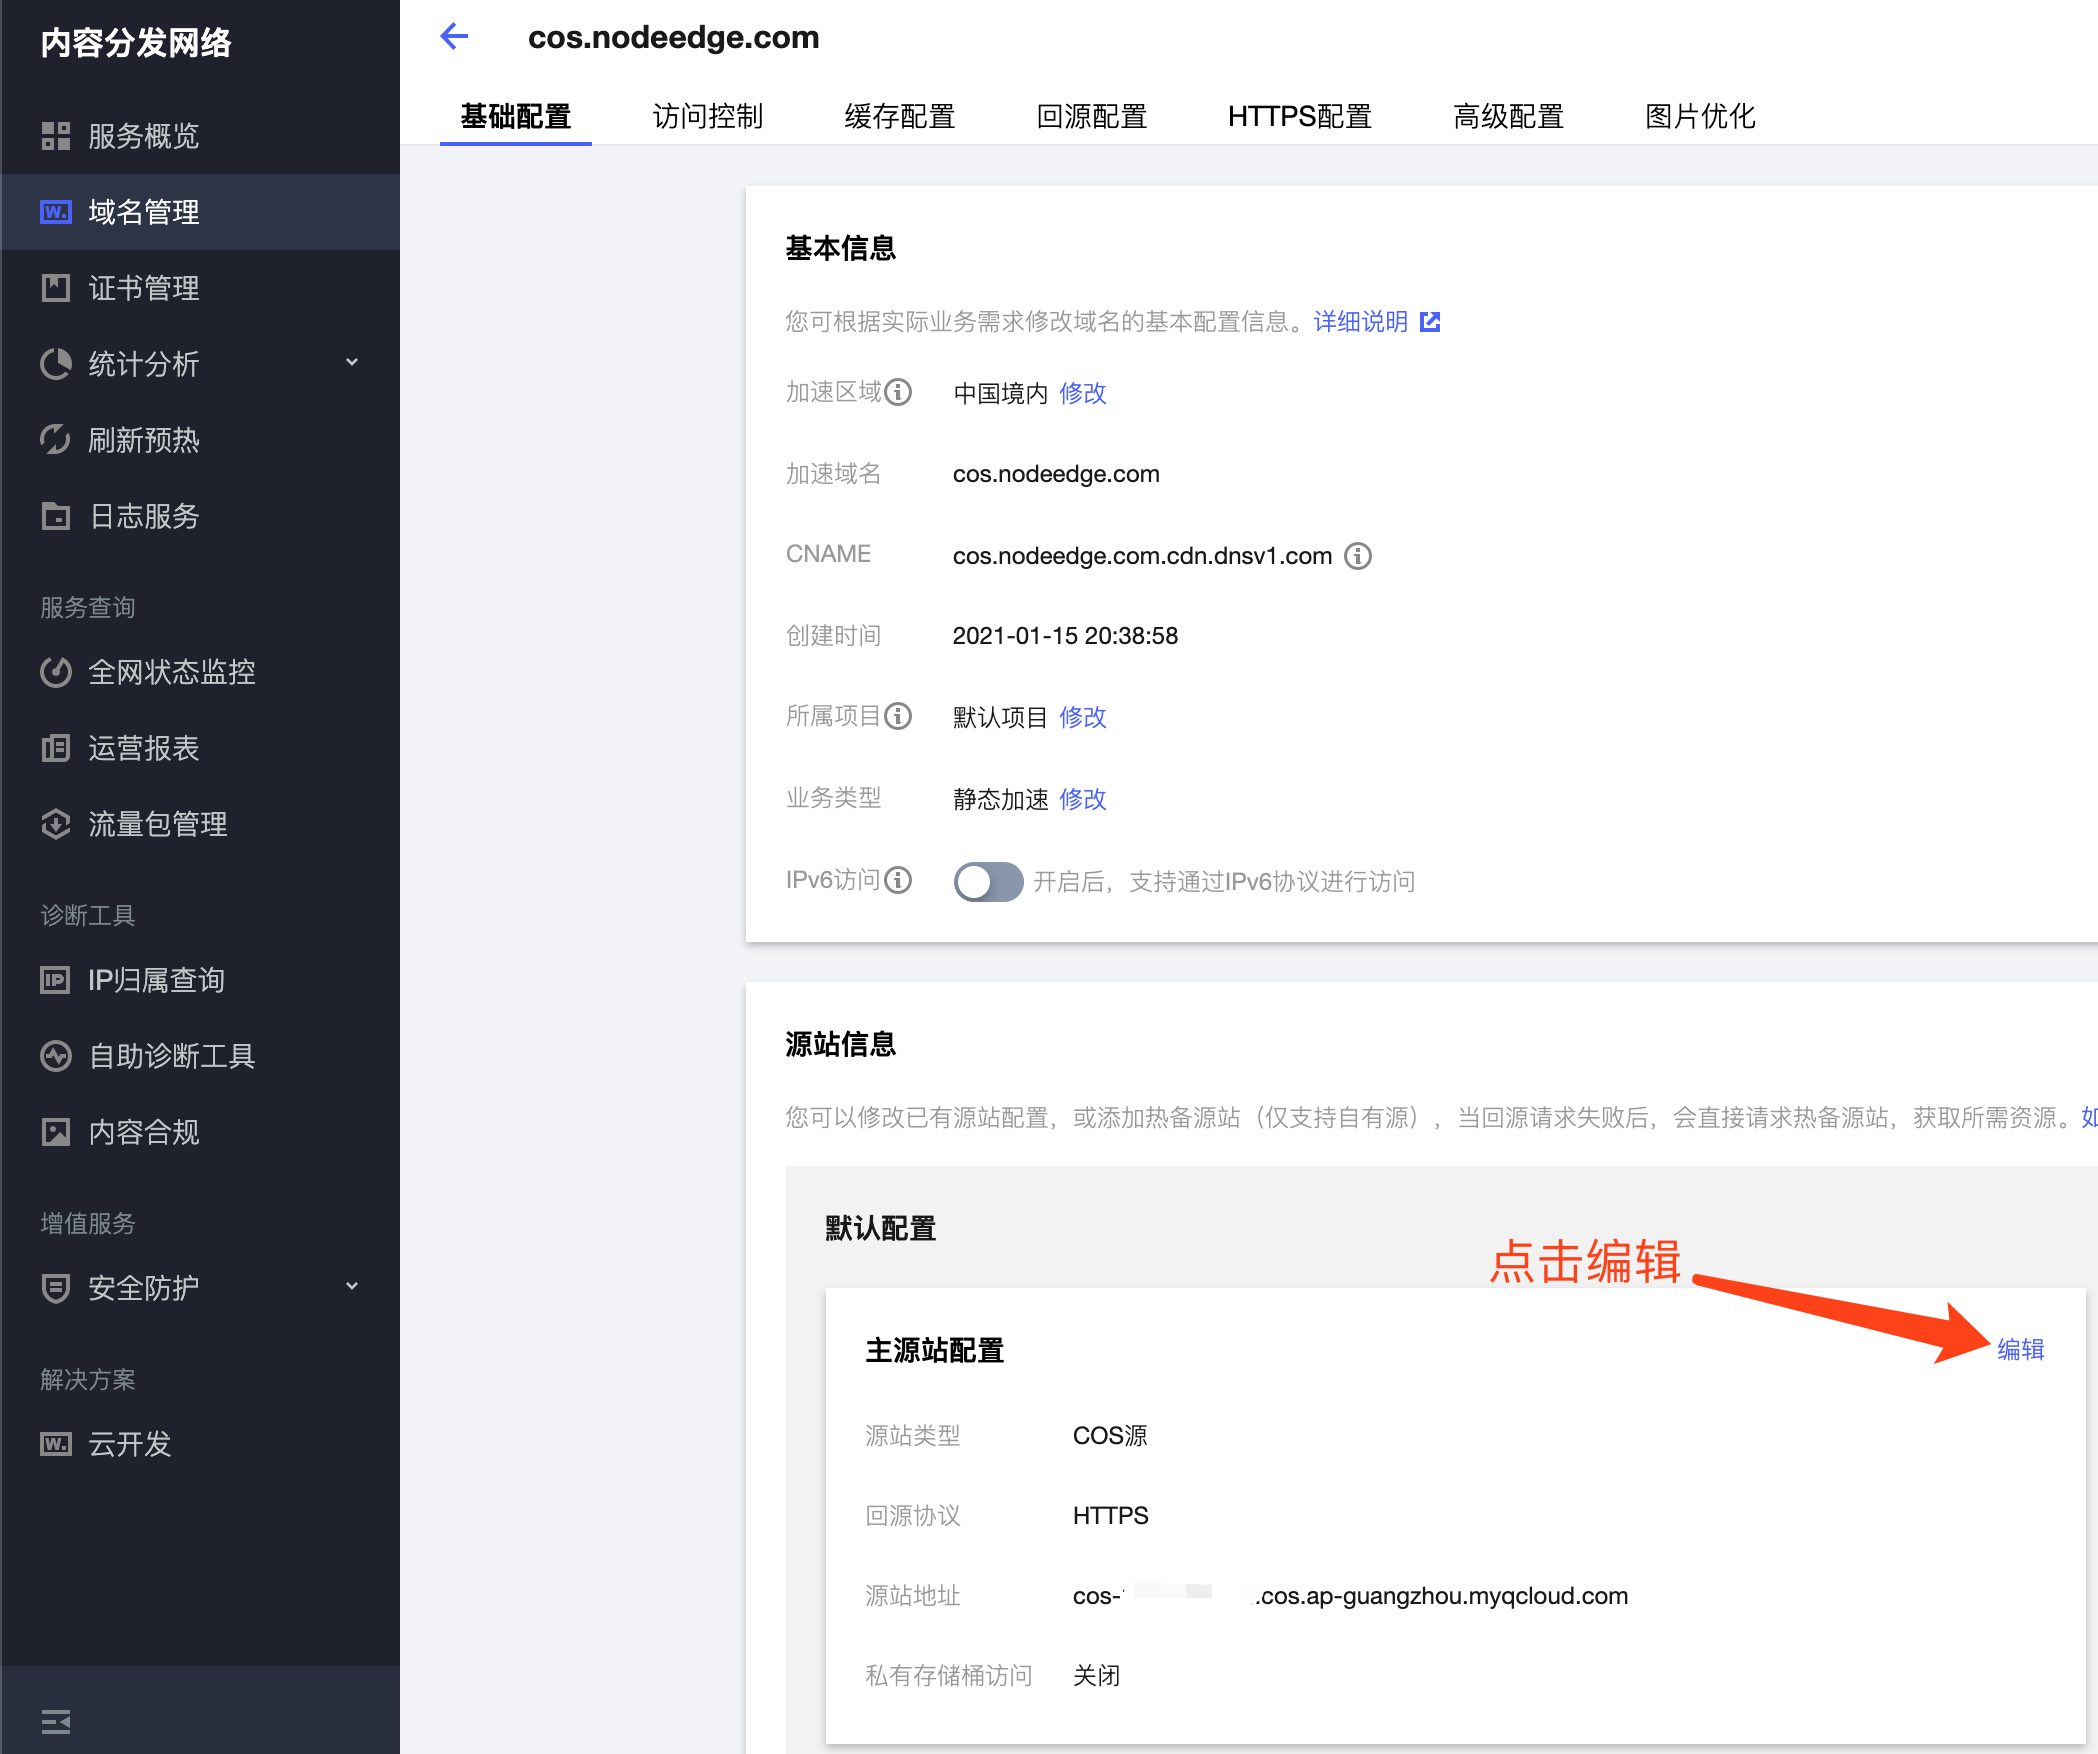
Task: Open IP归属查询 in the sidebar
Action: (156, 980)
